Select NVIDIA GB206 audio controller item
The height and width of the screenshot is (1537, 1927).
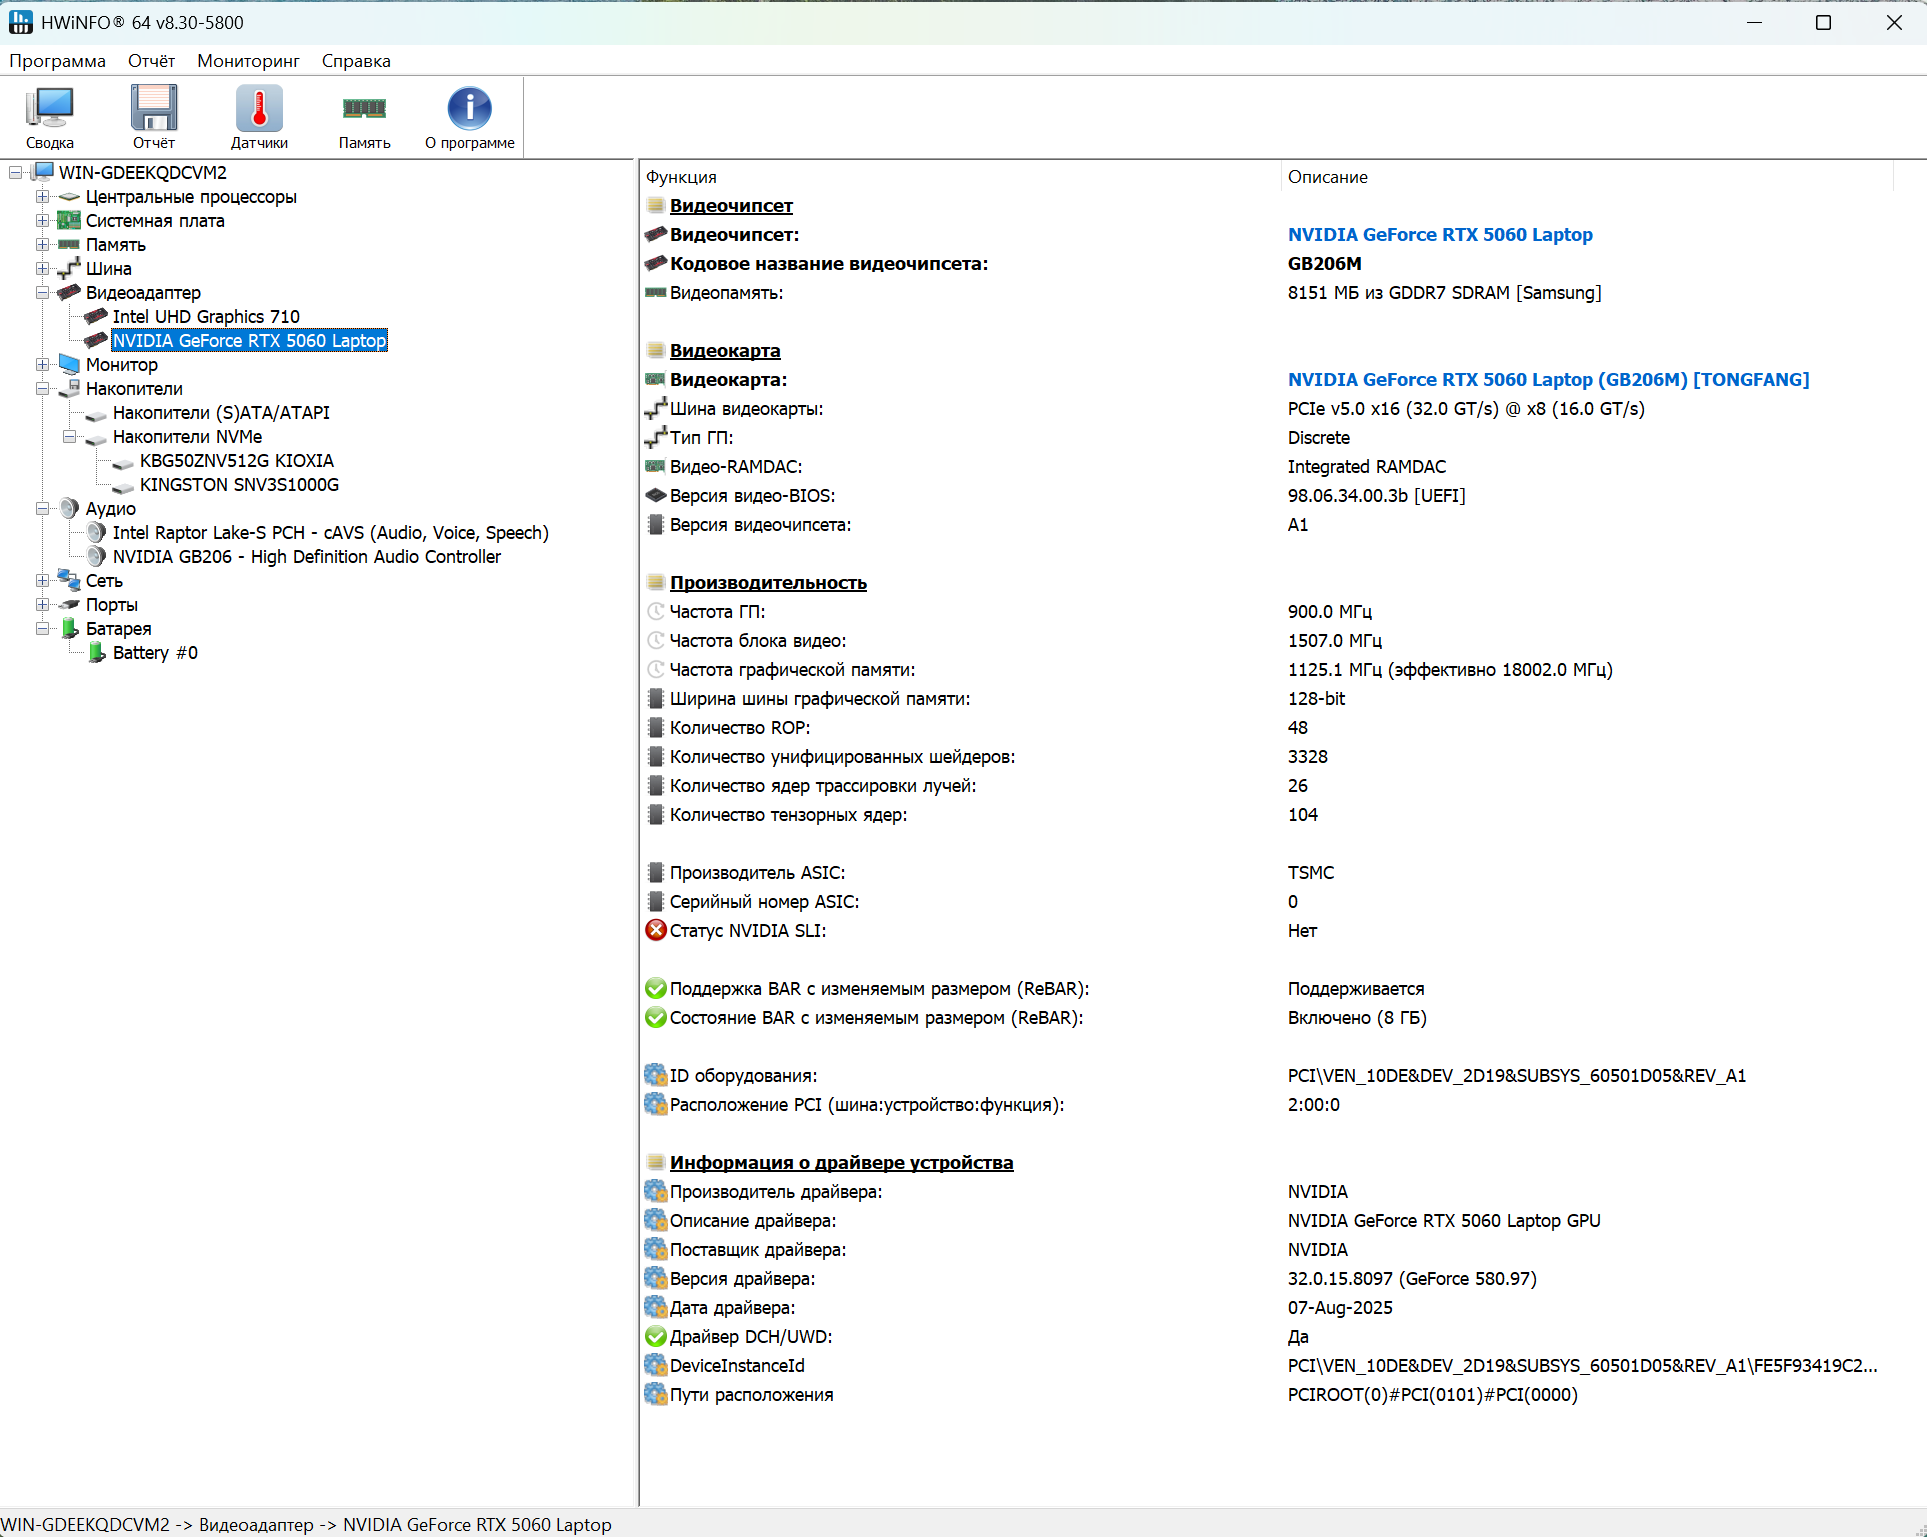point(306,557)
